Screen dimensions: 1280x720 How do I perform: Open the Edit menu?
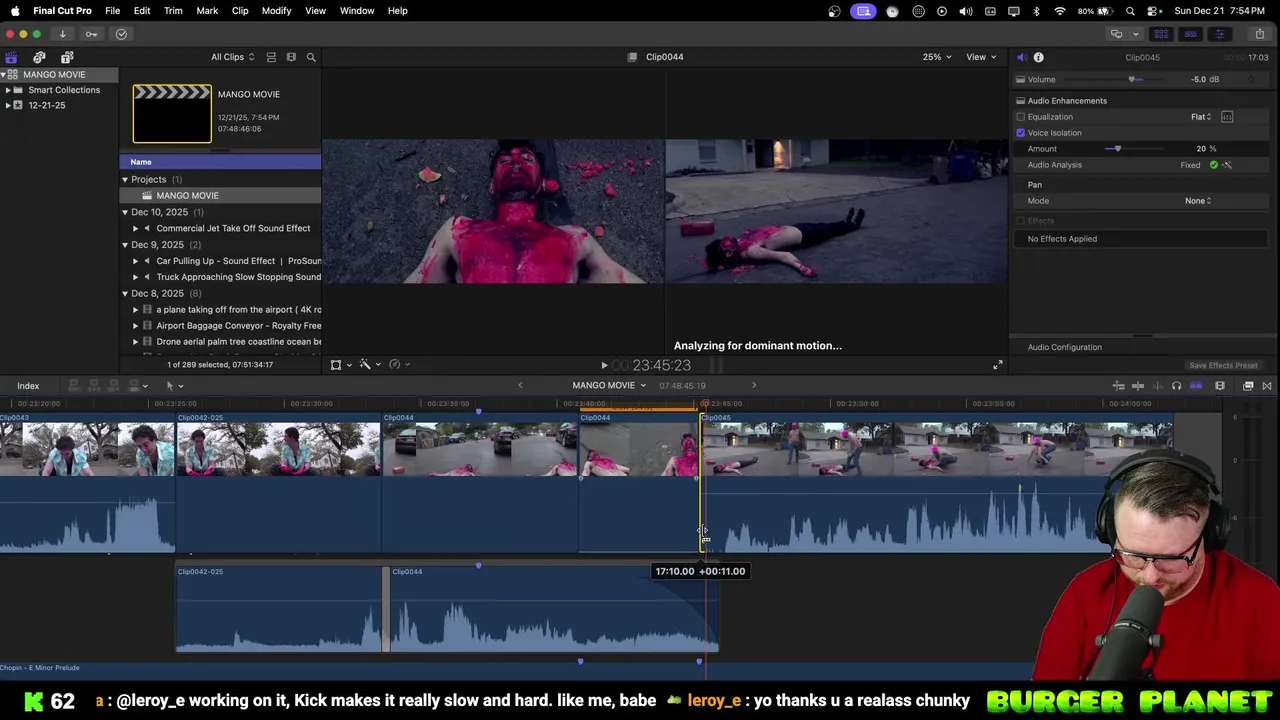click(142, 11)
